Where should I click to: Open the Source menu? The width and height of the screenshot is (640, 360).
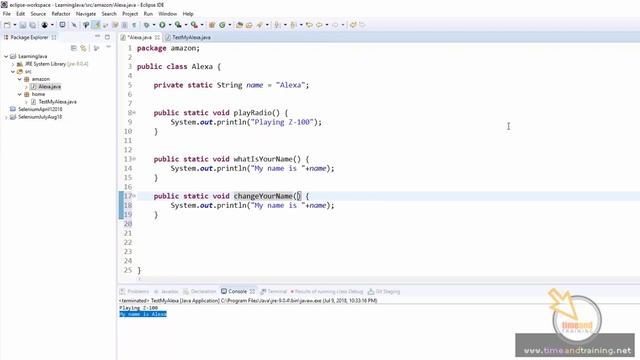point(38,13)
